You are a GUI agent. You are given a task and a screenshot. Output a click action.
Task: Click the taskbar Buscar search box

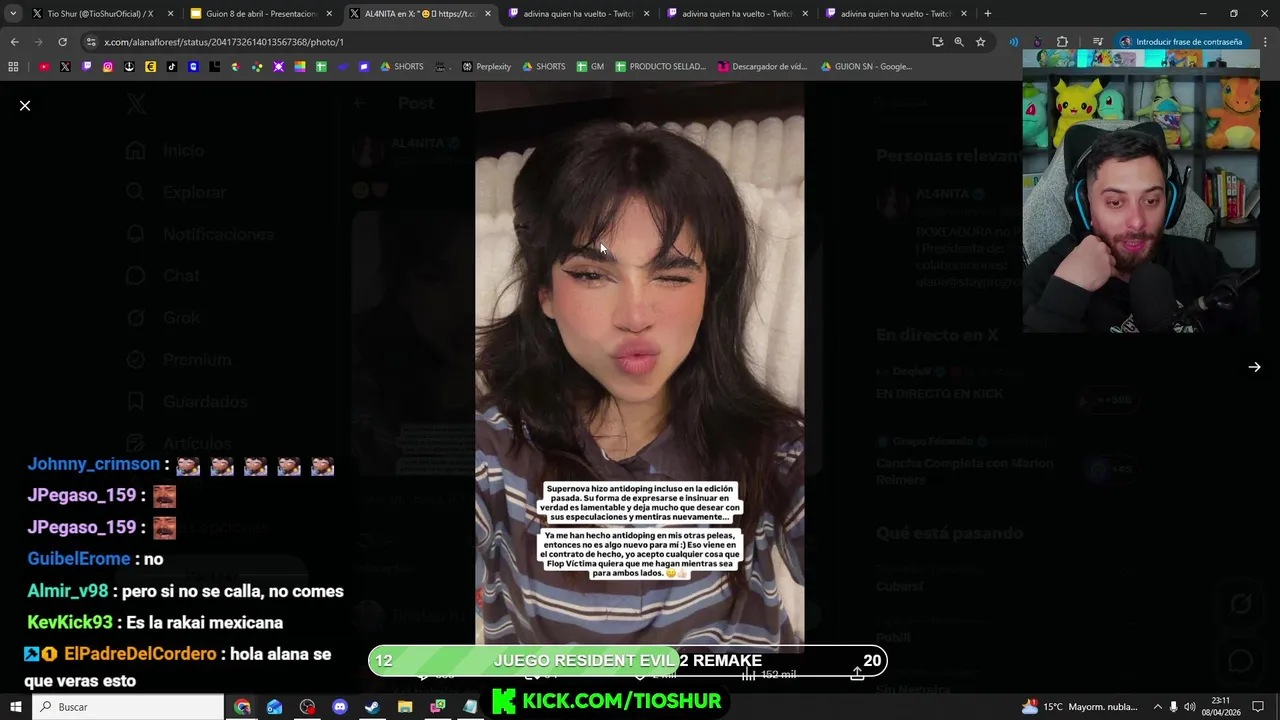(x=128, y=707)
